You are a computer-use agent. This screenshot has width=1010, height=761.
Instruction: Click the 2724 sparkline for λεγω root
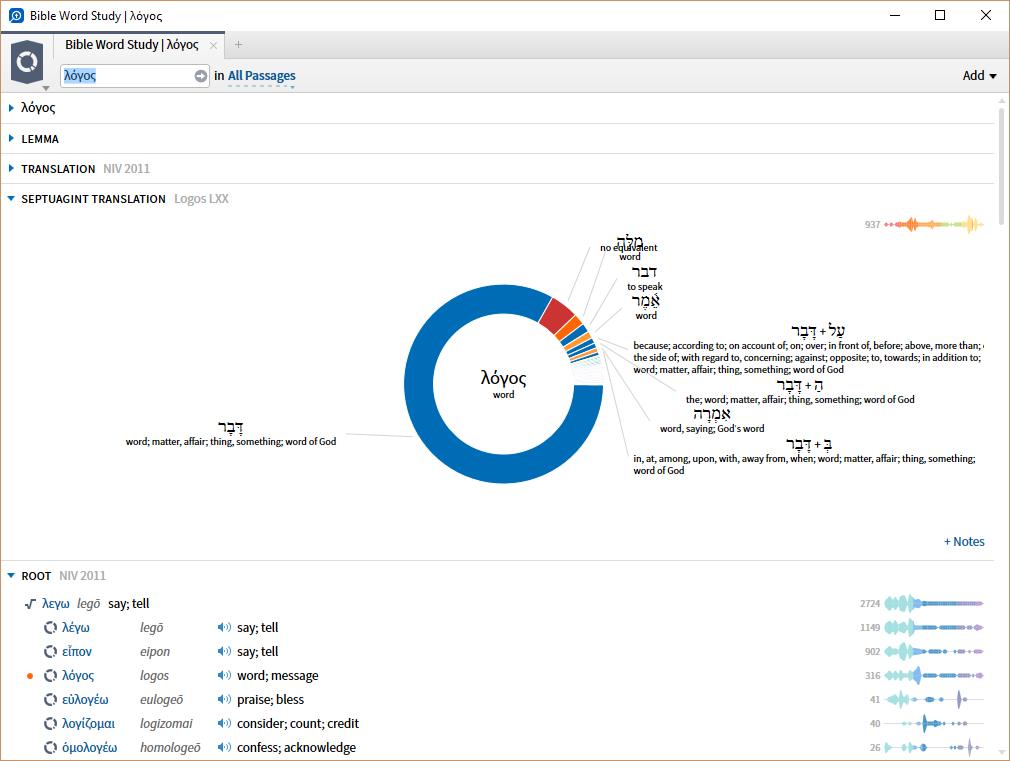(x=934, y=604)
